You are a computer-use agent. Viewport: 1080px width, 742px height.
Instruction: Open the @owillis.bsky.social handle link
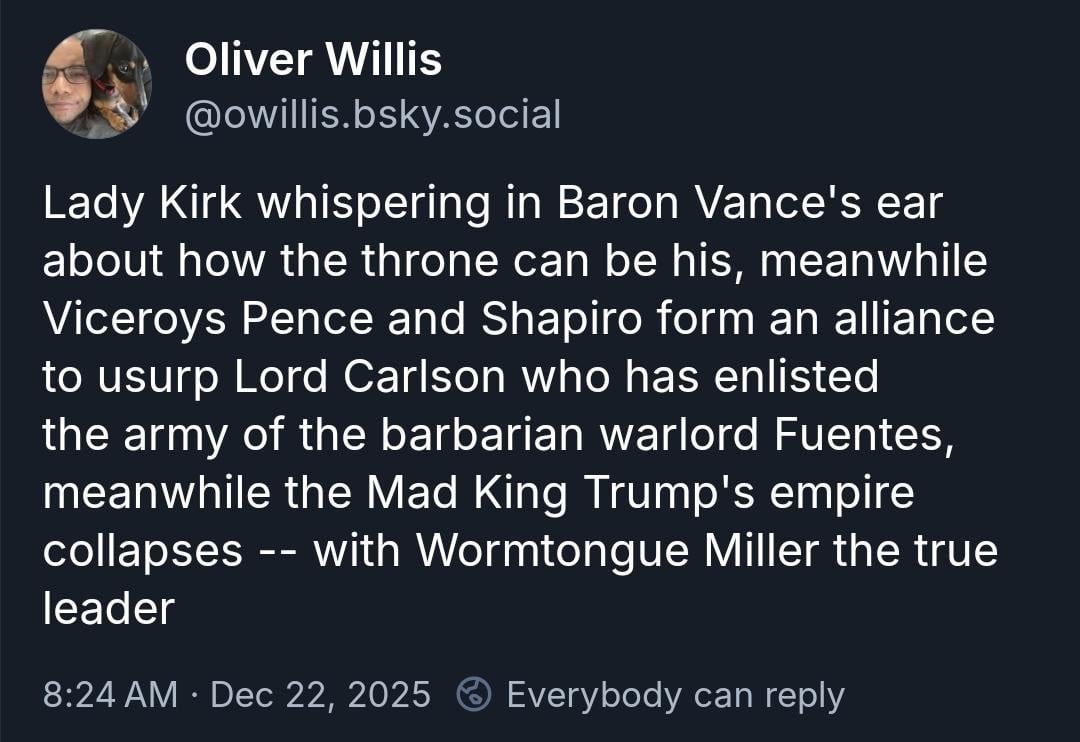click(373, 115)
